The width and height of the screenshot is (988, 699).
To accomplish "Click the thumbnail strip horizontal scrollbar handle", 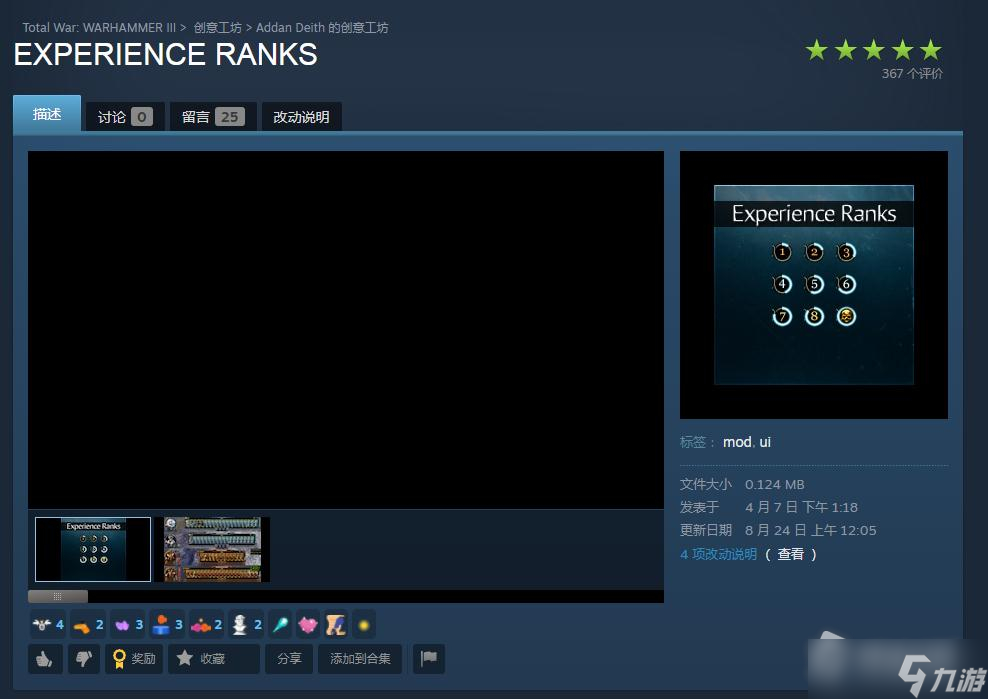I will click(x=58, y=596).
